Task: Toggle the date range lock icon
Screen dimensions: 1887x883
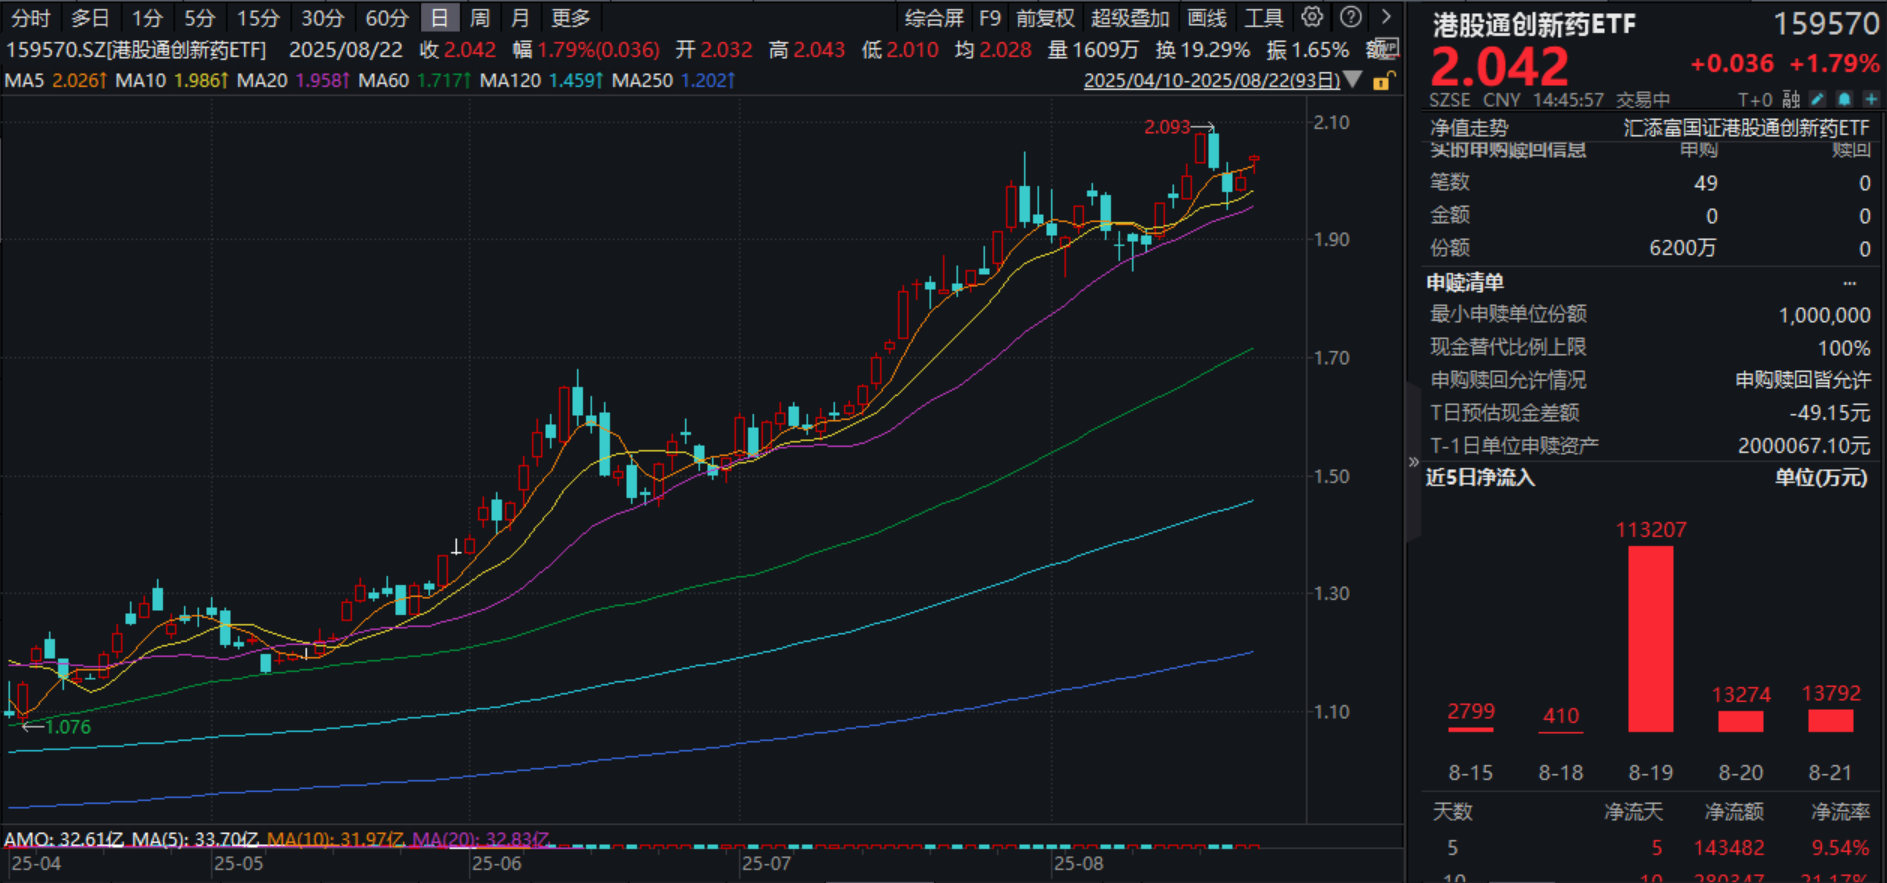Action: tap(1381, 81)
